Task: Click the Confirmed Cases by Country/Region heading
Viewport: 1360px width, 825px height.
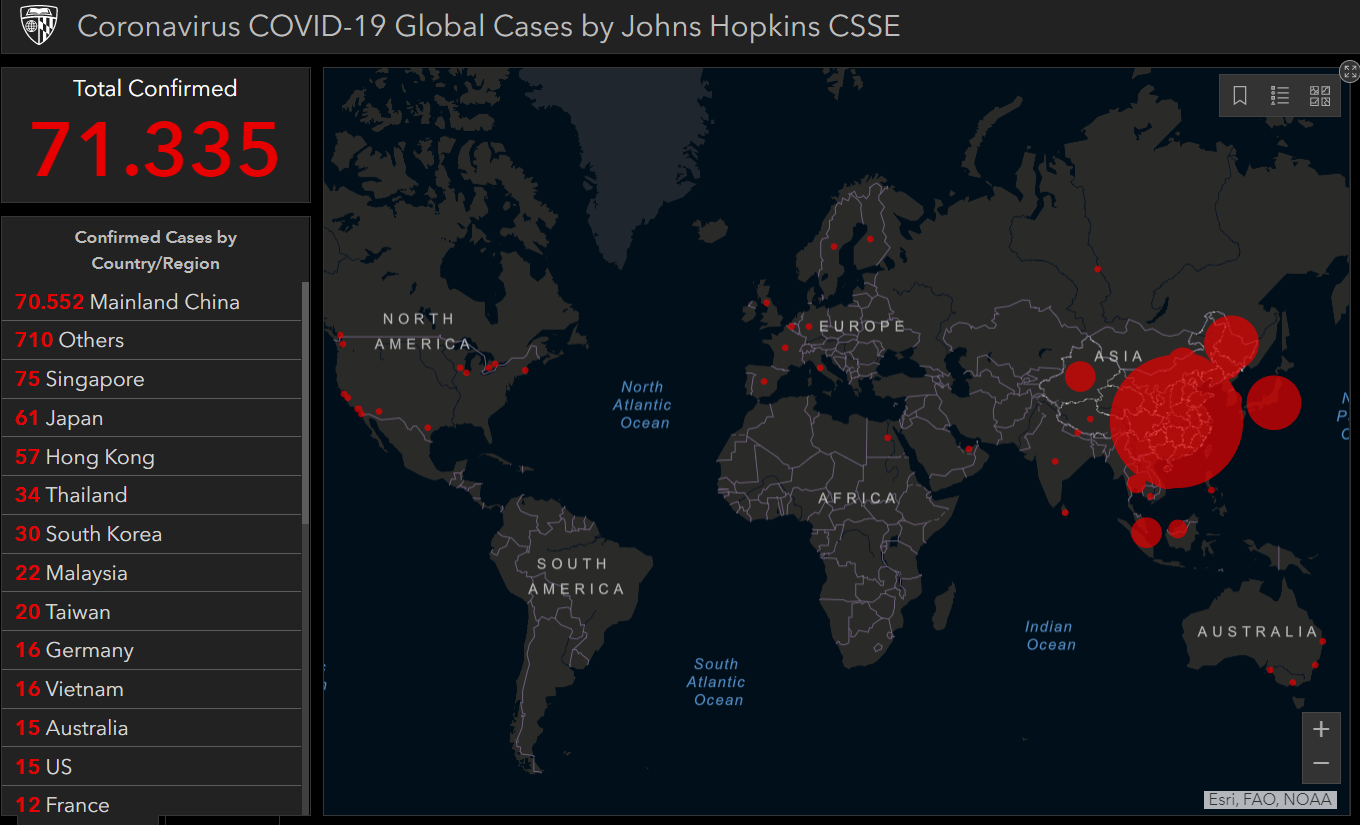Action: click(x=156, y=250)
